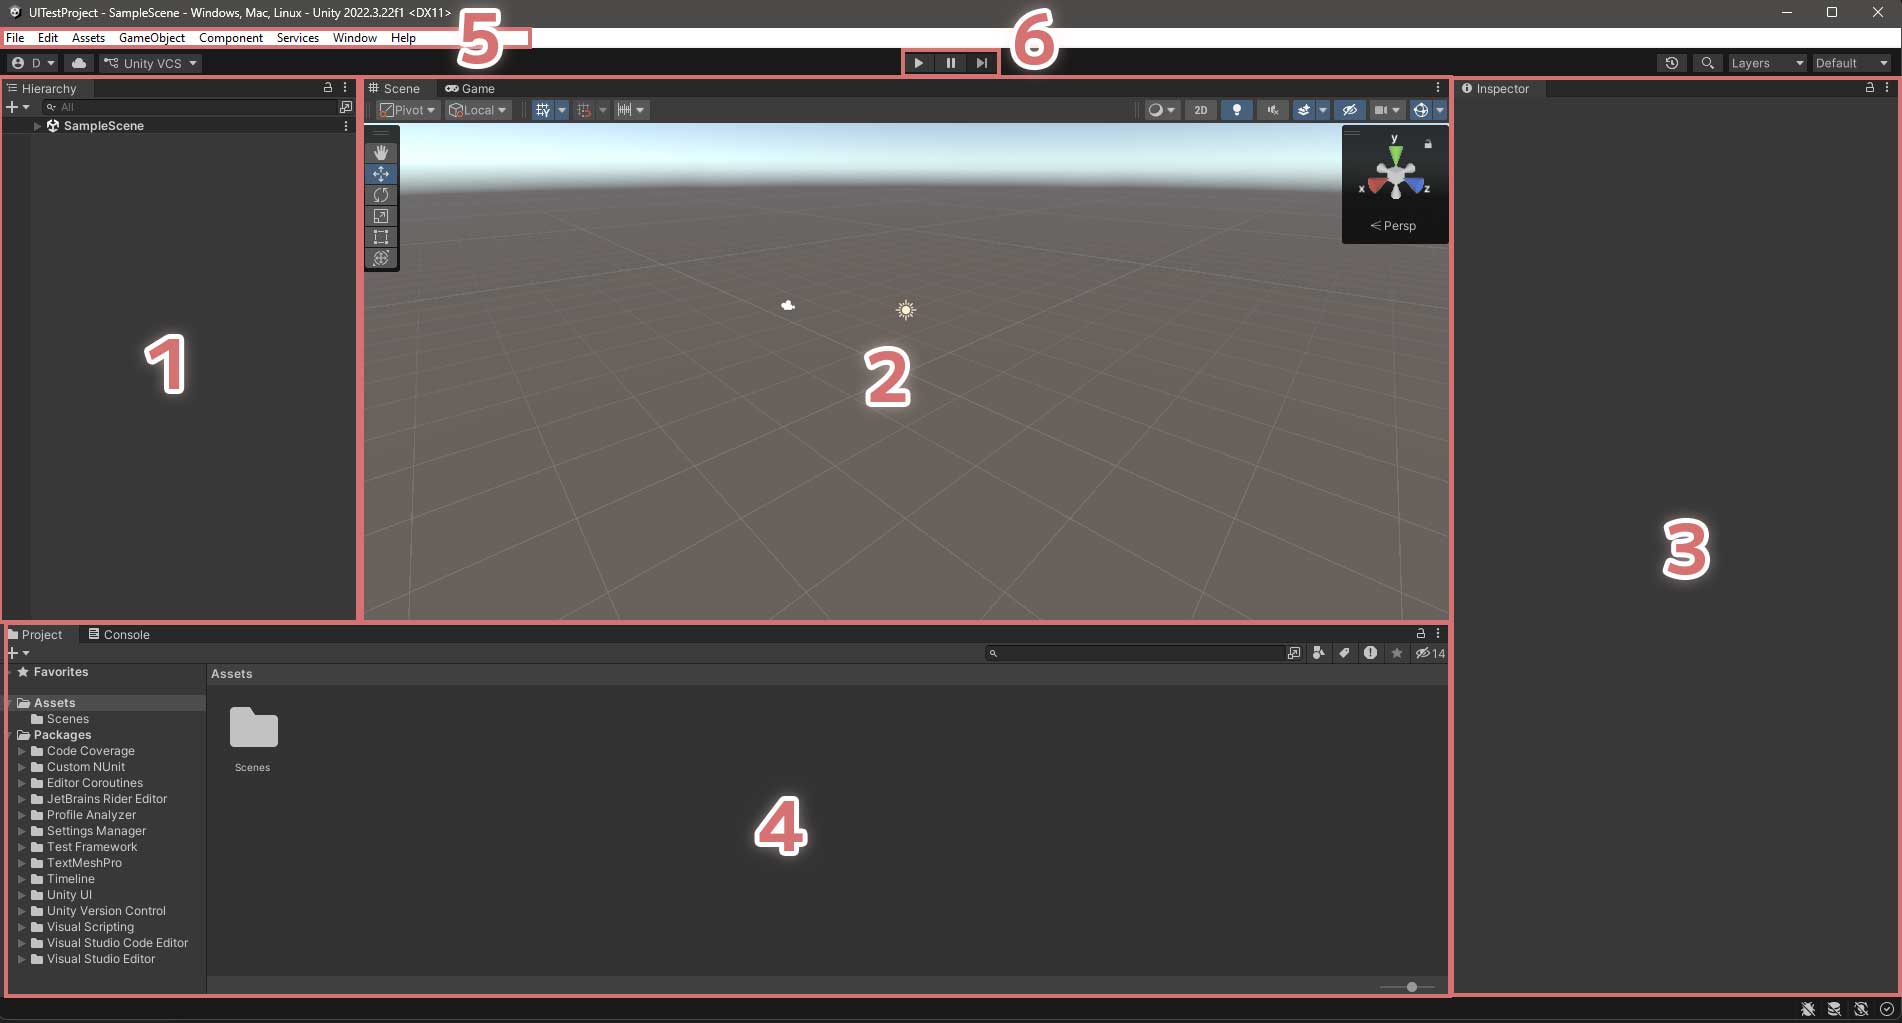Click the Project create plus button
Screen dimensions: 1902x1023
[x=13, y=653]
